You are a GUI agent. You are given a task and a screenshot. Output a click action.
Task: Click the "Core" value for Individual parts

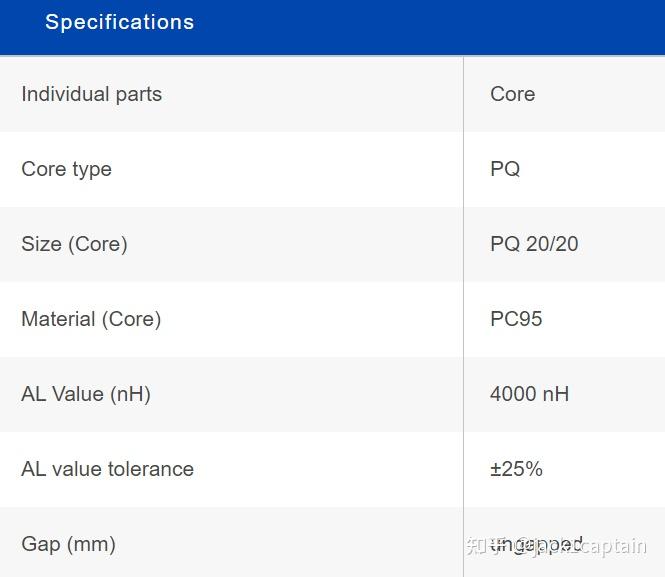point(512,94)
